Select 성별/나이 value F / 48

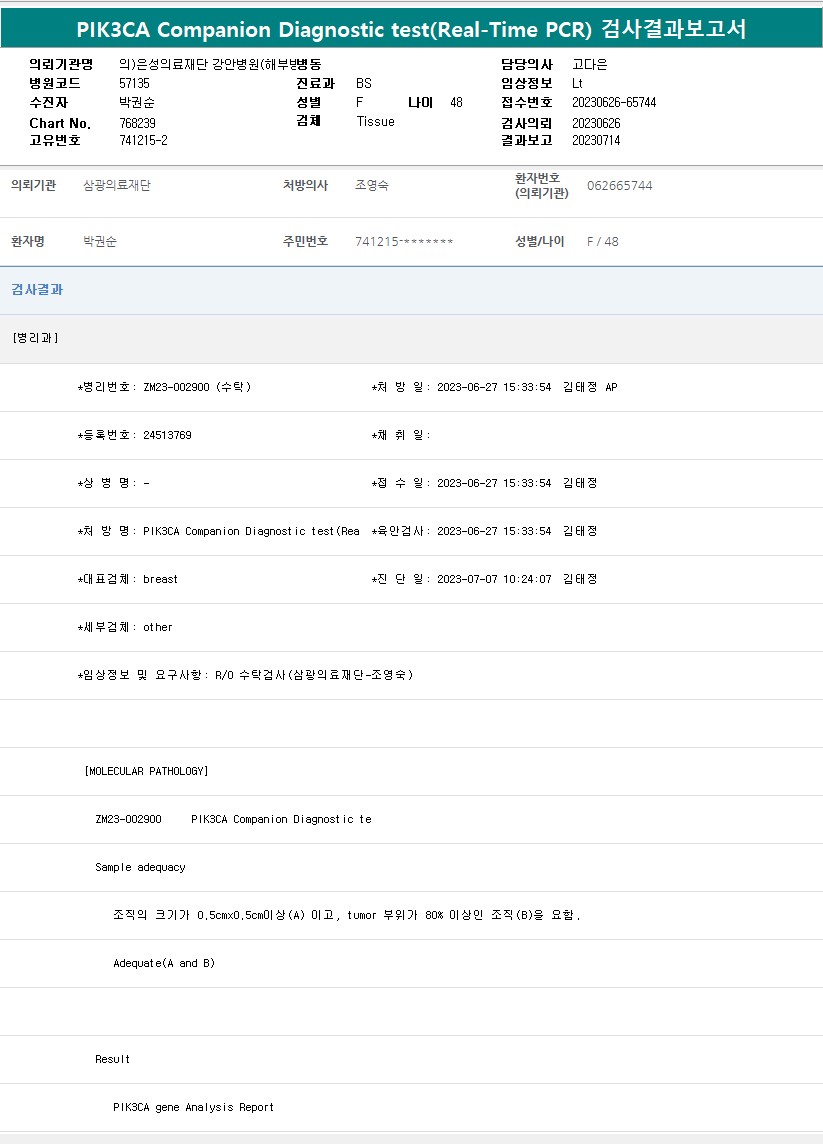pos(602,242)
